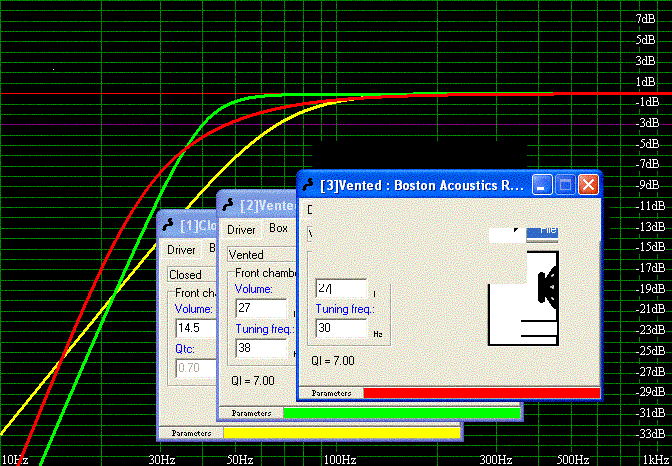
Task: Click the red color bar in window [3]
Action: [482, 393]
